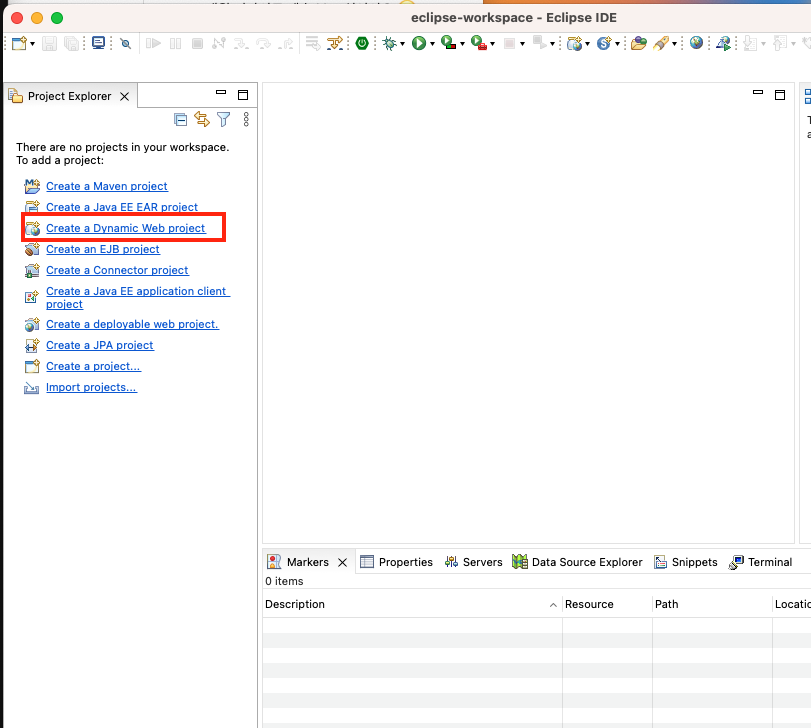Click Create a Maven project link
This screenshot has height=728, width=811.
107,186
